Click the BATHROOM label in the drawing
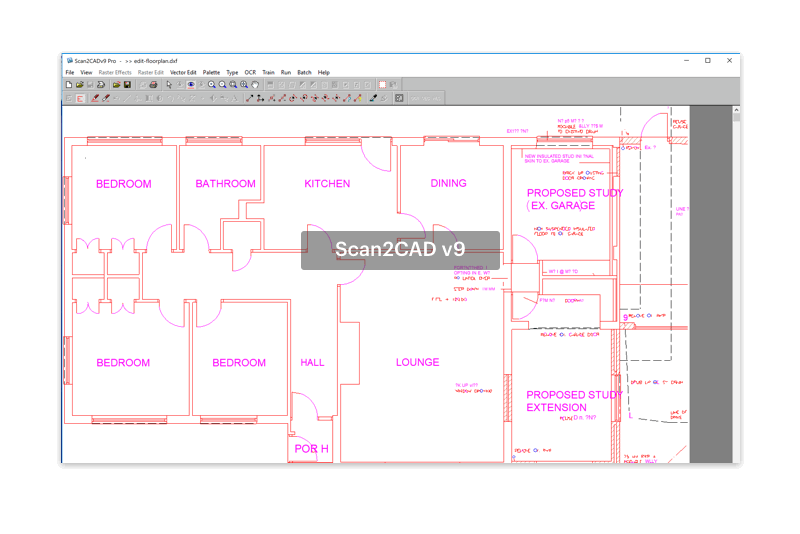This screenshot has height=534, width=800. click(226, 184)
